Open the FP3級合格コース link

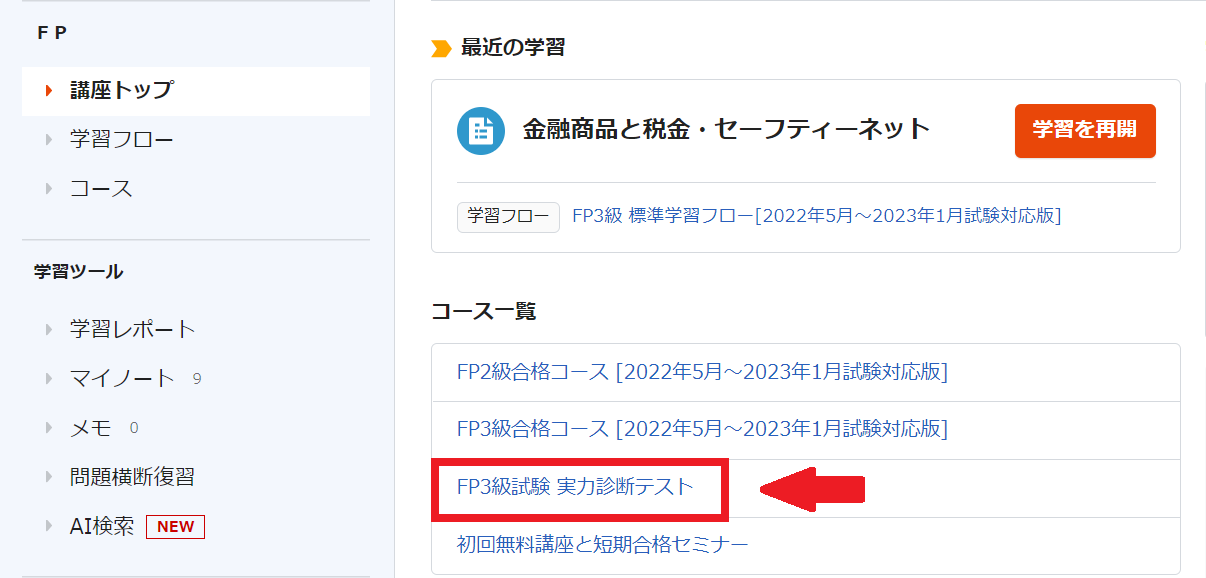[702, 429]
